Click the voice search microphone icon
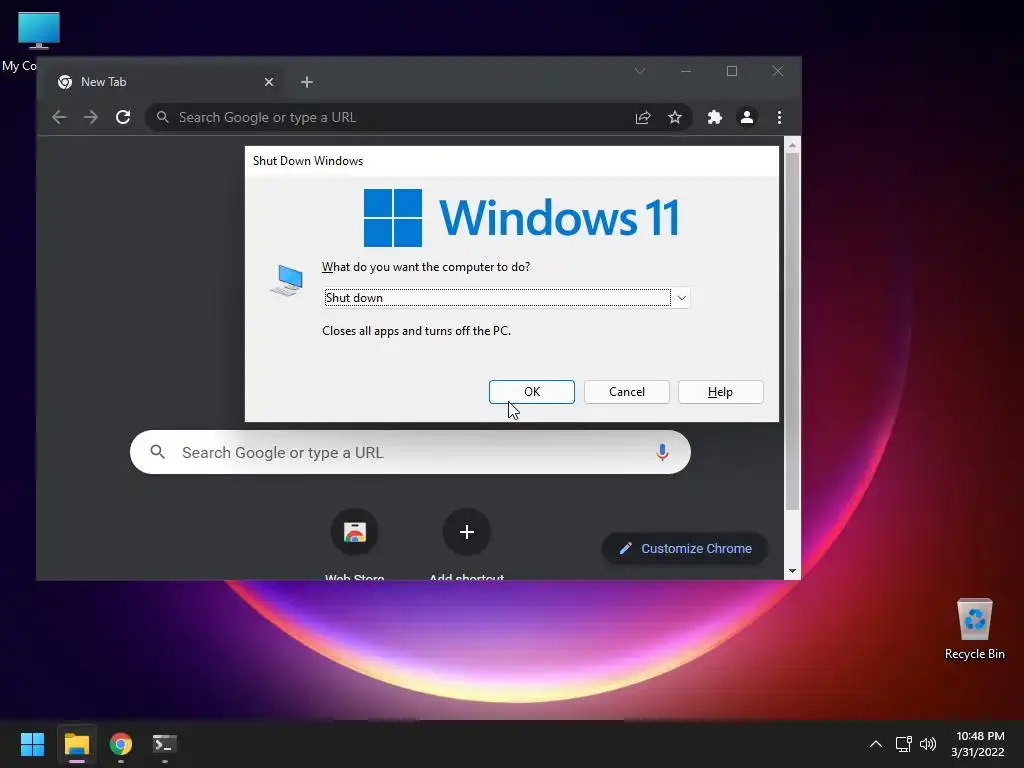Screen dimensions: 1024x768 click(x=662, y=452)
